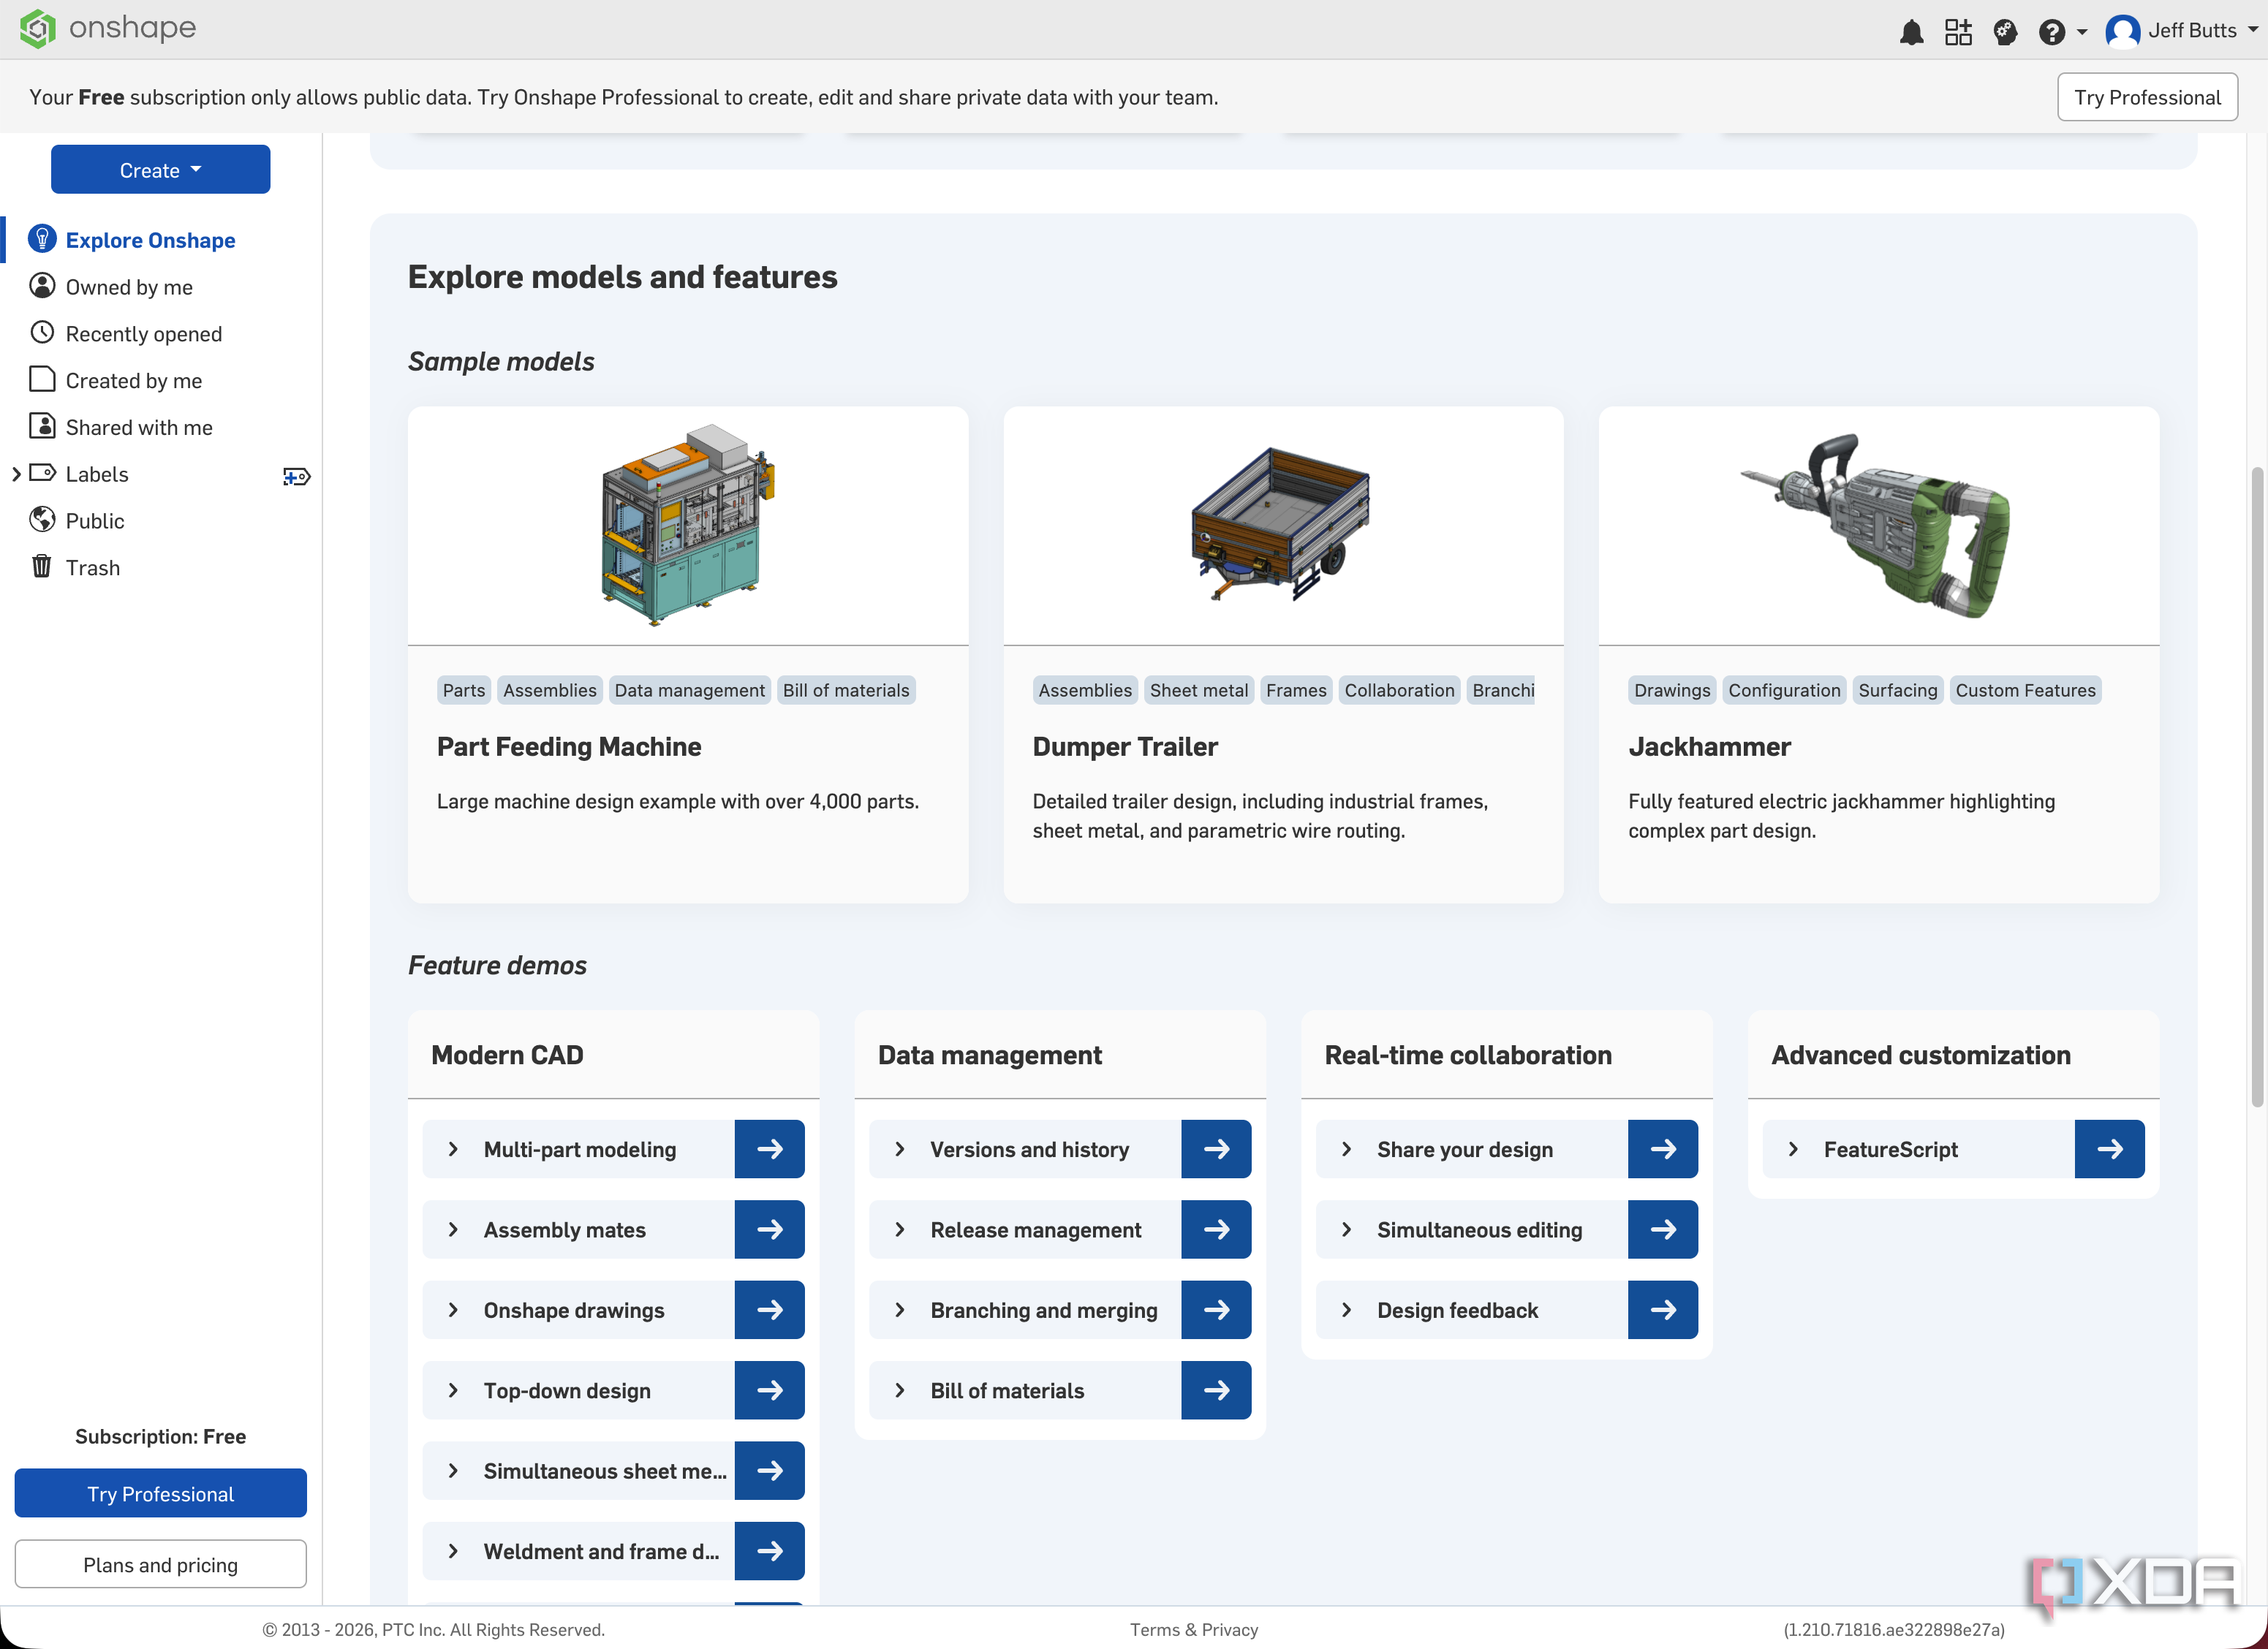The image size is (2268, 1649).
Task: Click the Onshape logo
Action: tap(108, 28)
